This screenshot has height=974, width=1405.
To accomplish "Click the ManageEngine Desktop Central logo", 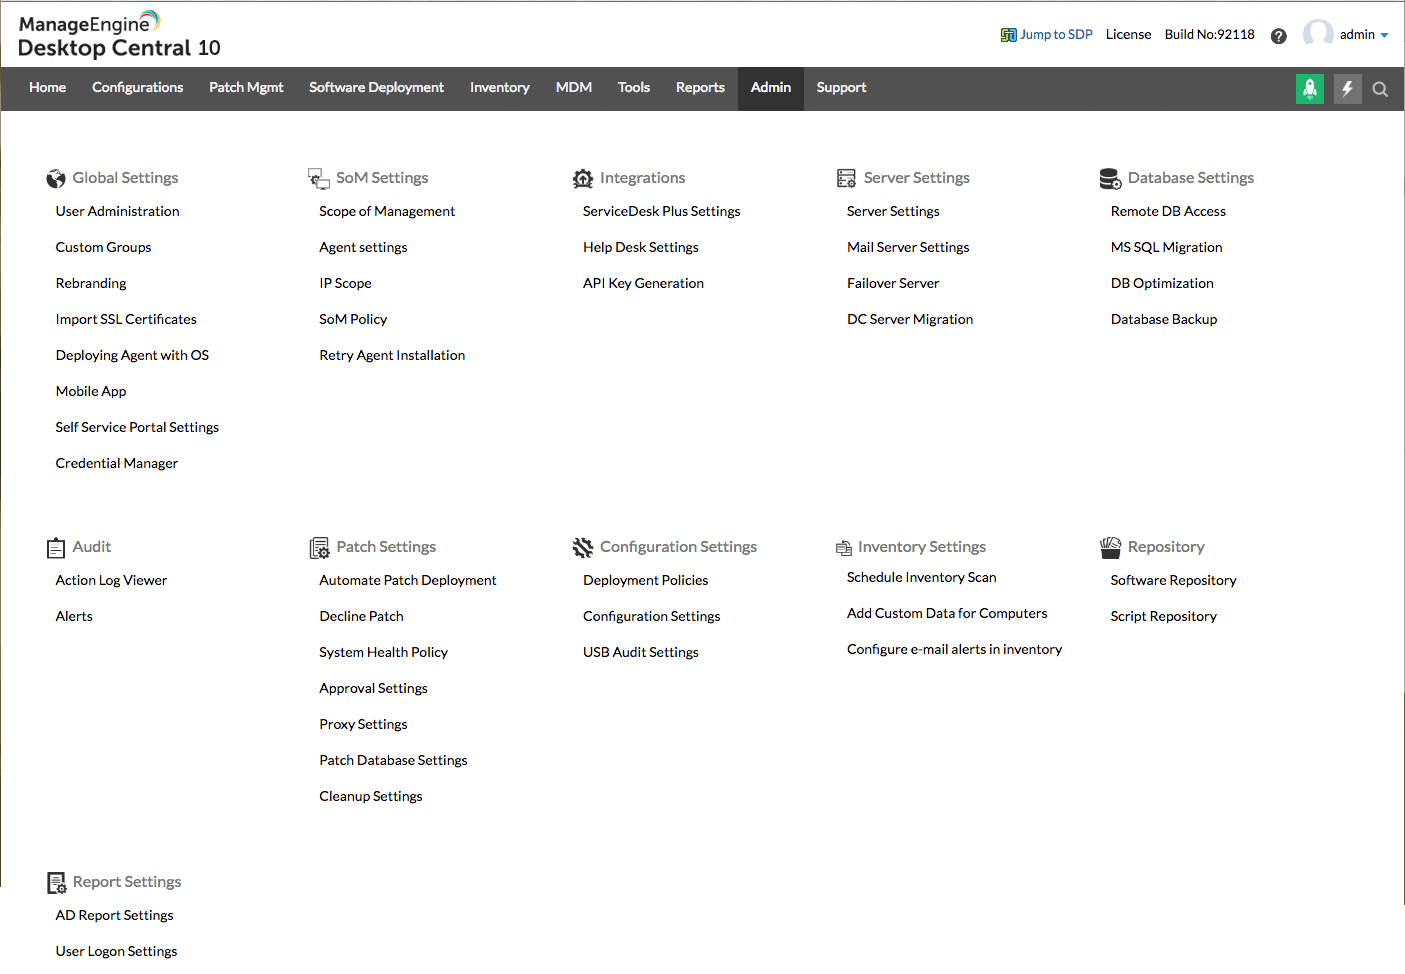I will coord(119,35).
